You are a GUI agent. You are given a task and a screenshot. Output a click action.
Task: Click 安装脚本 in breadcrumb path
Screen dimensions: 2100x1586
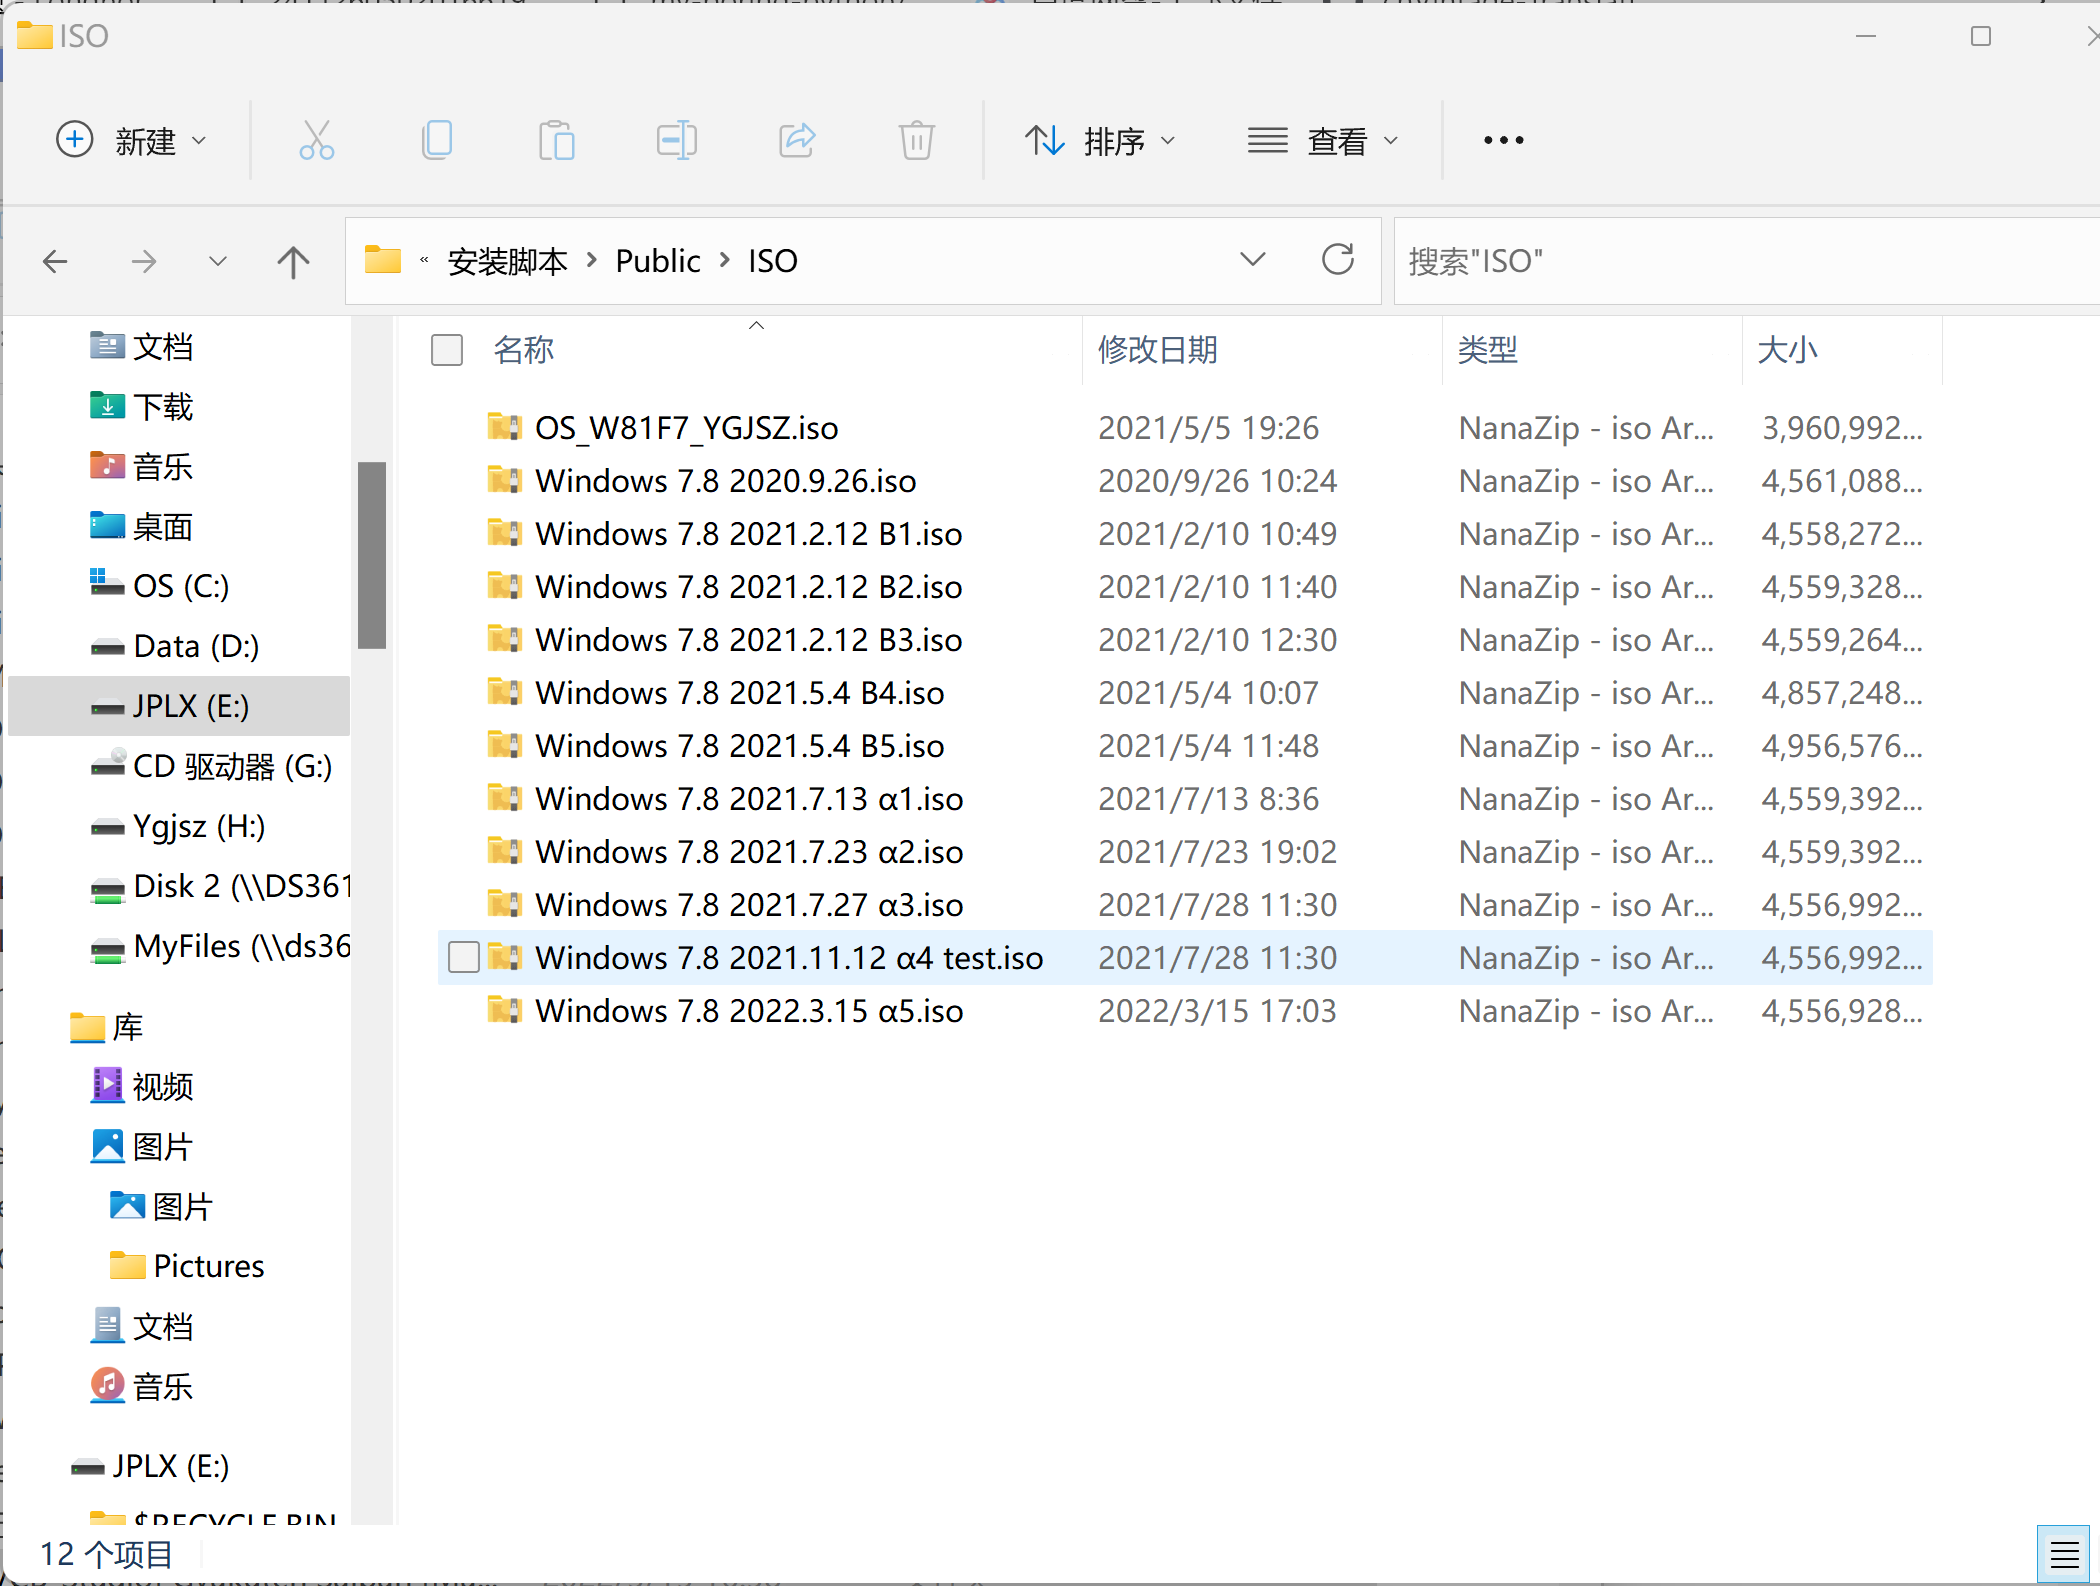508,261
